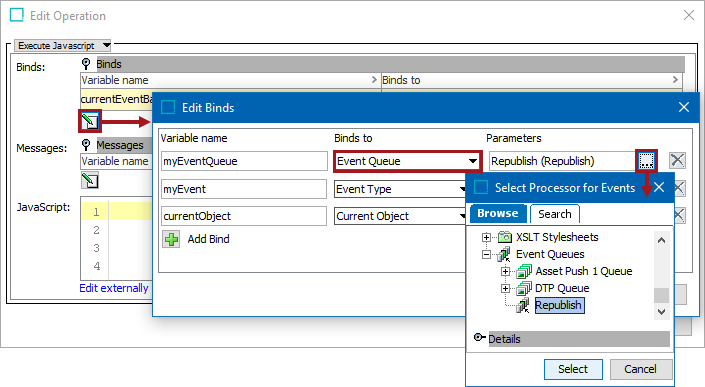Remove the myEventQueue bind with X icon
The width and height of the screenshot is (705, 387).
click(677, 160)
